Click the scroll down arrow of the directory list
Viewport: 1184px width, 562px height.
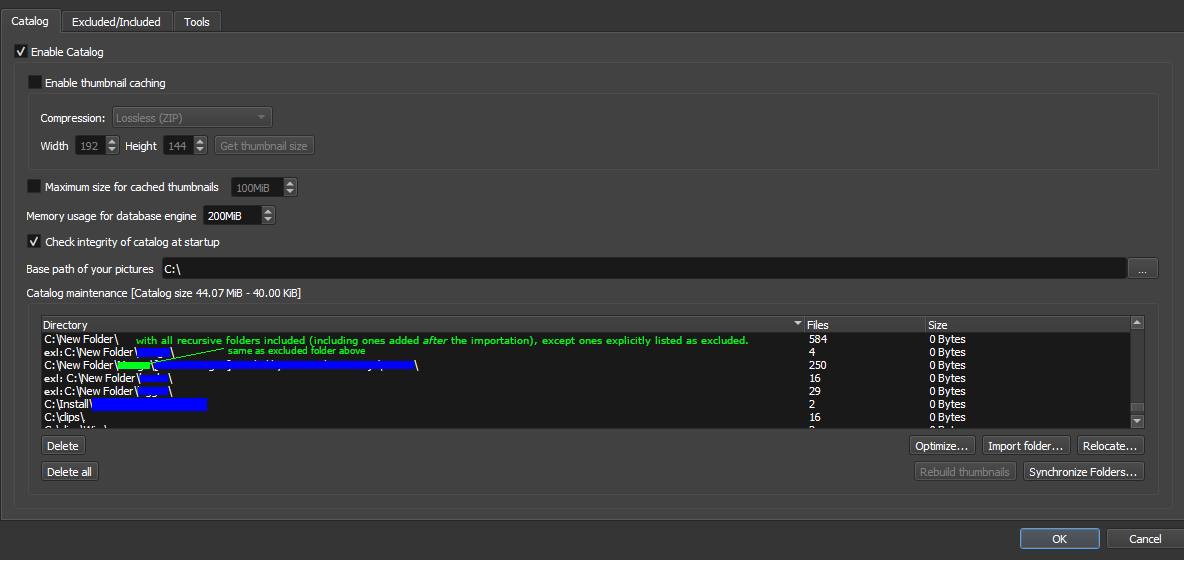1137,421
